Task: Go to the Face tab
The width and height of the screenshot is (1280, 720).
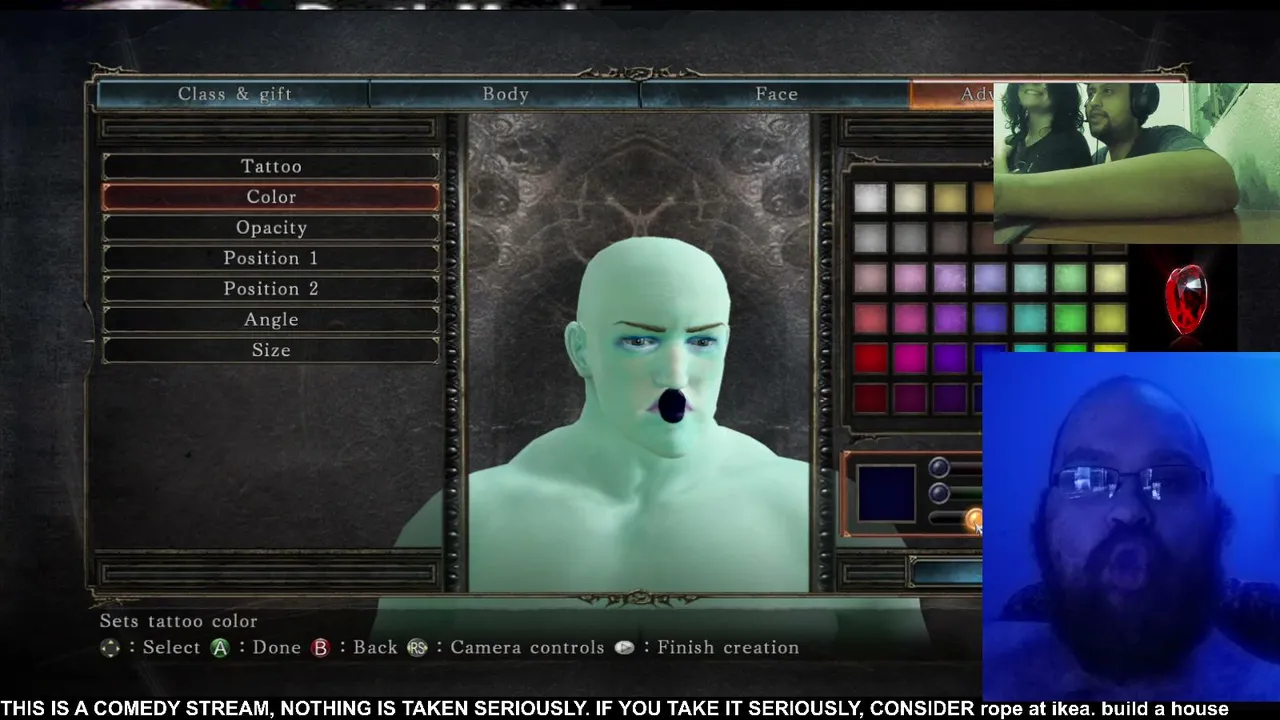Action: [x=776, y=94]
